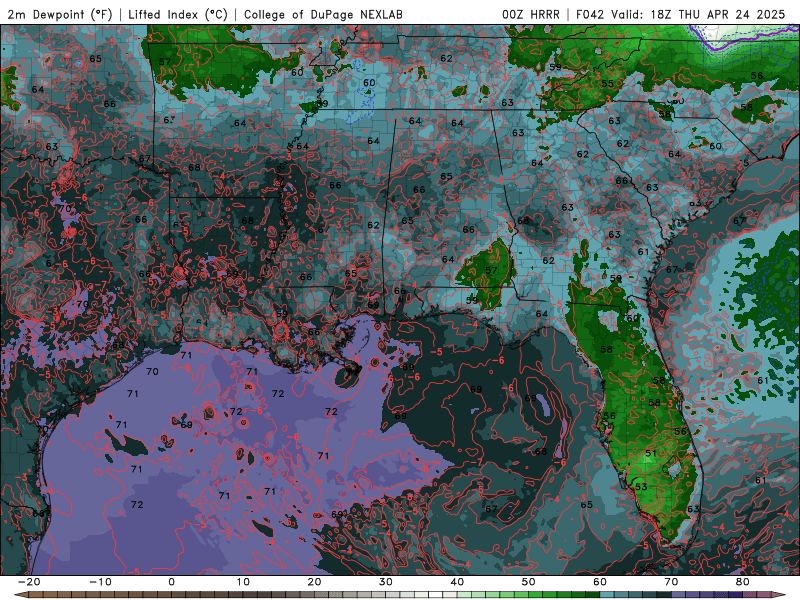Screen dimensions: 800x600
Task: Click the '-20' label on the color scale
Action: (x=29, y=582)
